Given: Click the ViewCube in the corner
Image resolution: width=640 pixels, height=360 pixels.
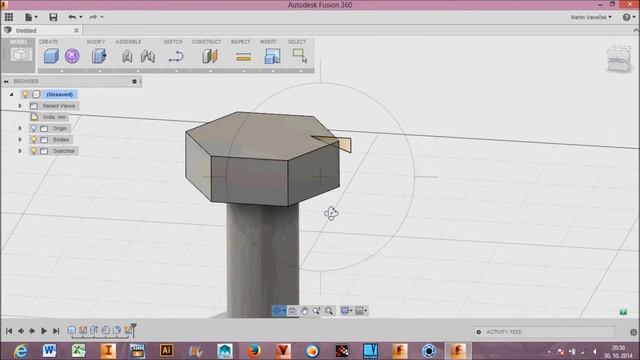Looking at the screenshot, I should tap(619, 60).
